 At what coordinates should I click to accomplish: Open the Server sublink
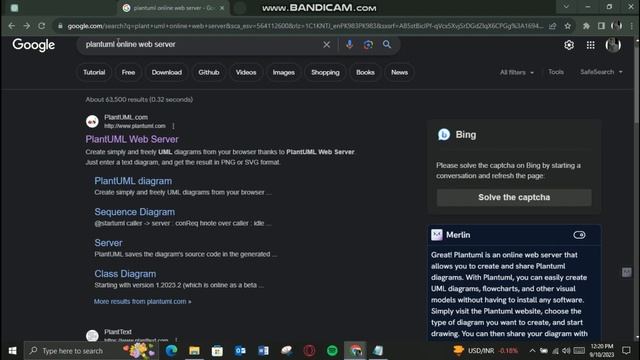(108, 243)
